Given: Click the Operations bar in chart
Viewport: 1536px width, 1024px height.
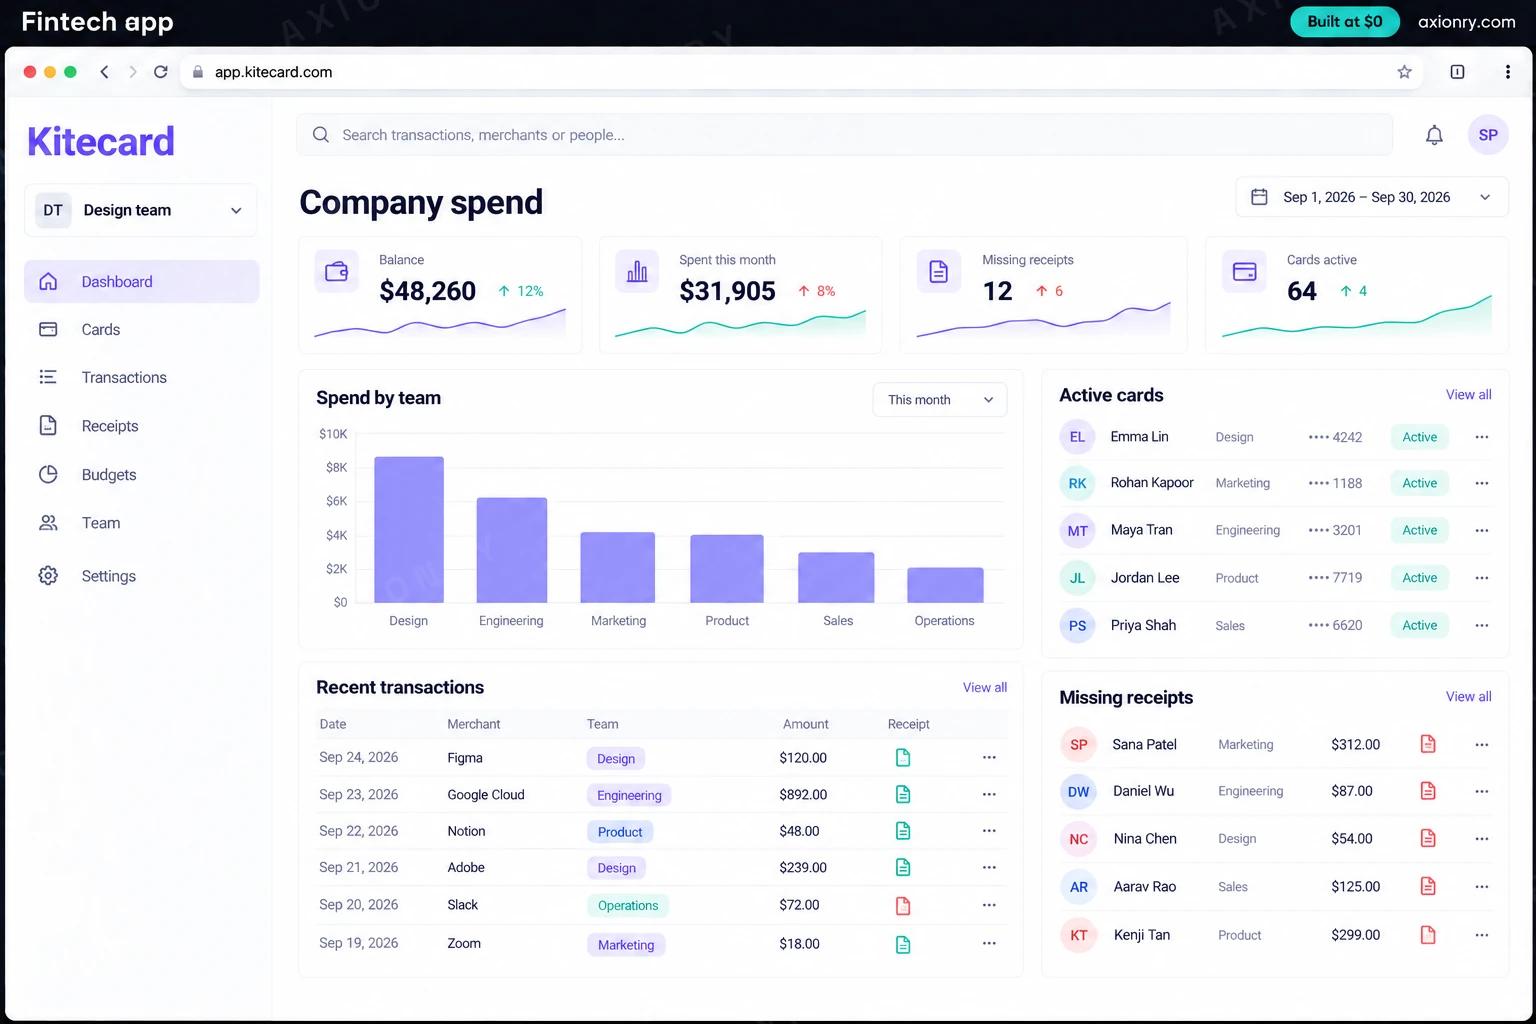Looking at the screenshot, I should point(945,585).
